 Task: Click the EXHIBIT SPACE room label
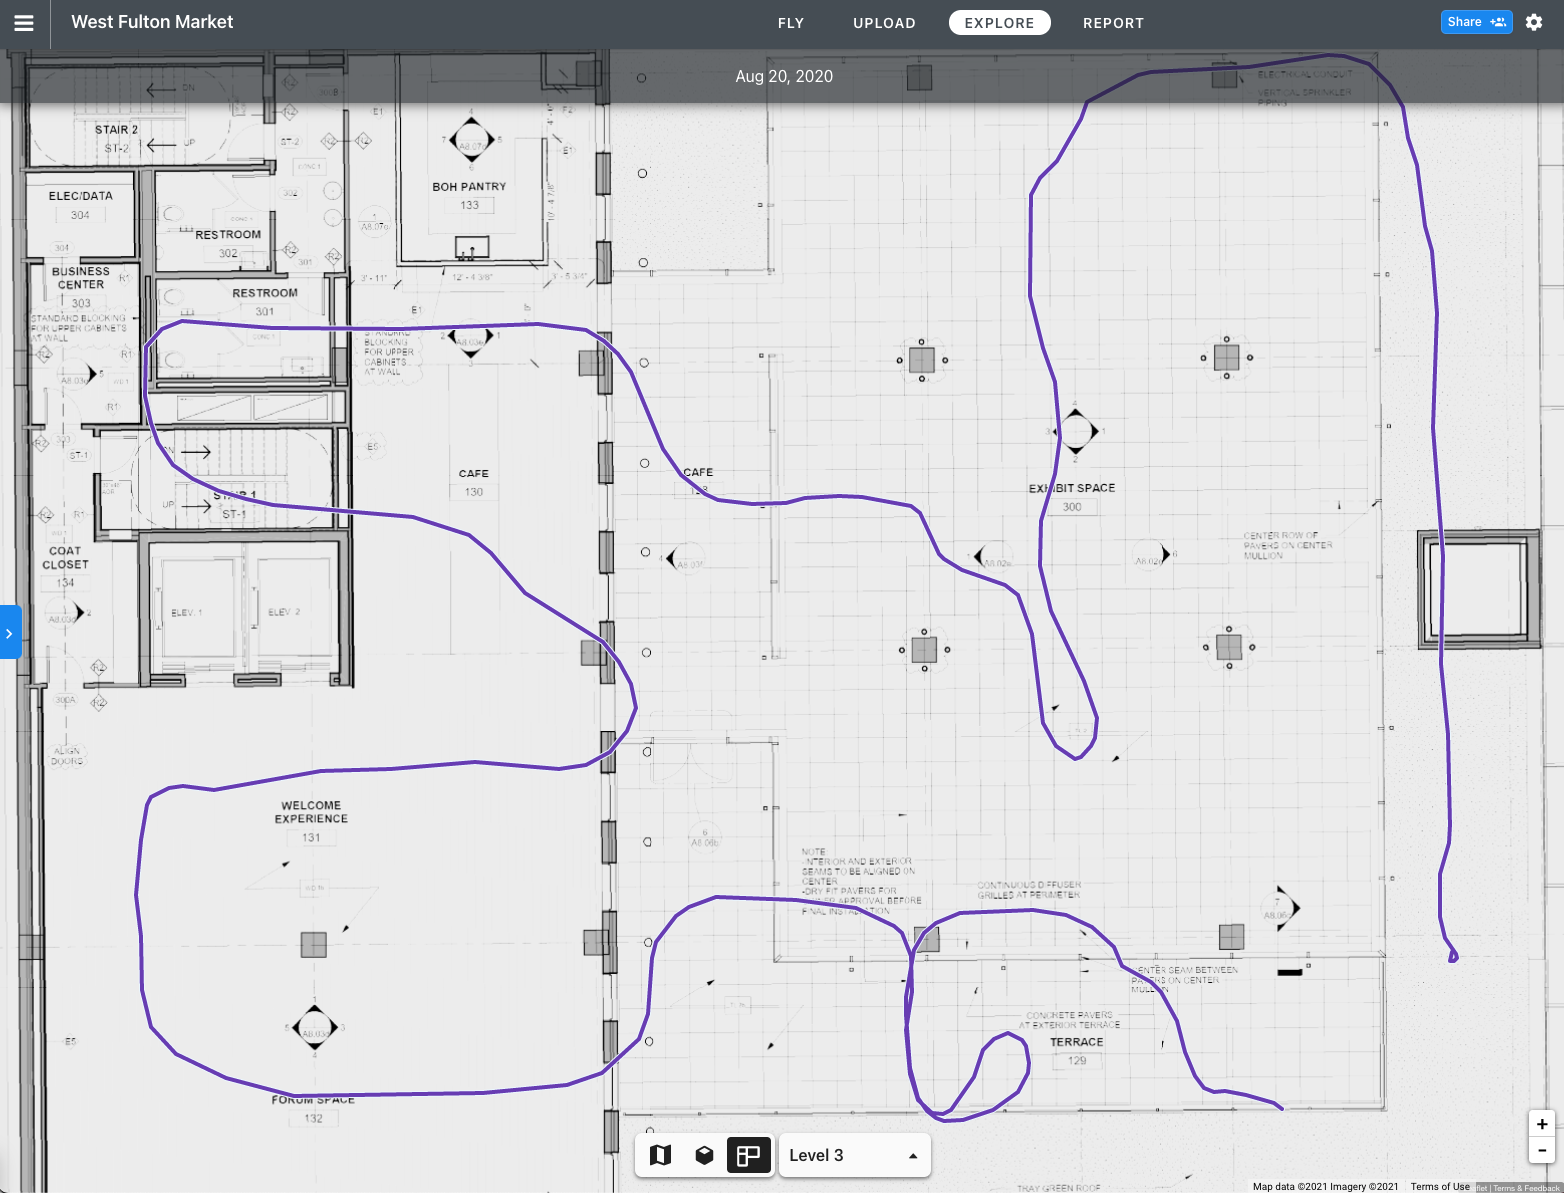click(x=1072, y=488)
